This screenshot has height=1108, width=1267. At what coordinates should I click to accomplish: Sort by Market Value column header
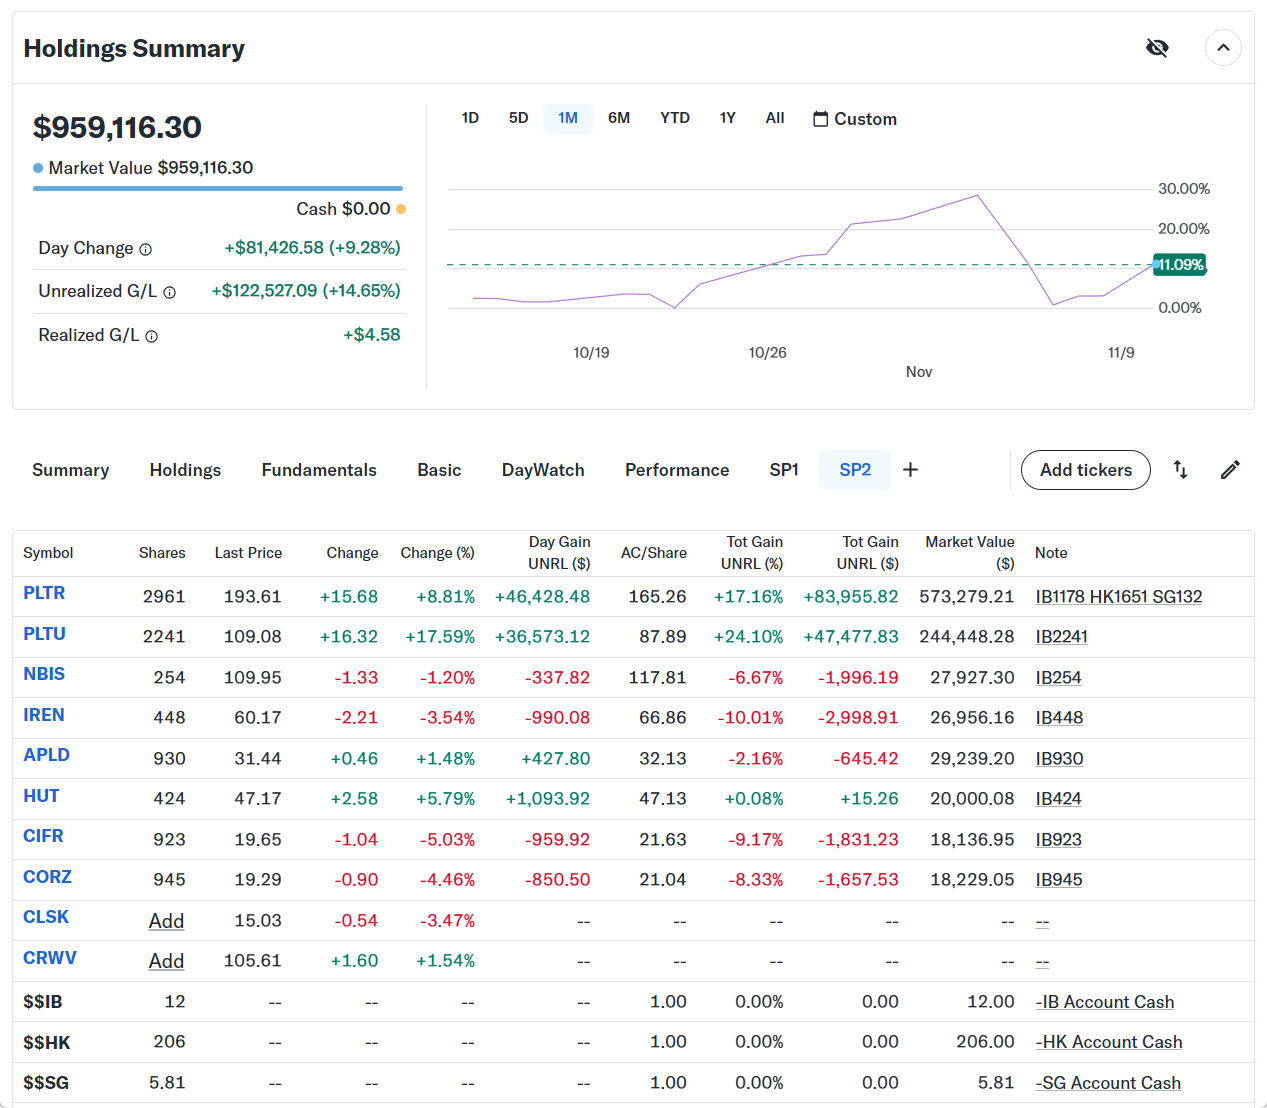(969, 552)
